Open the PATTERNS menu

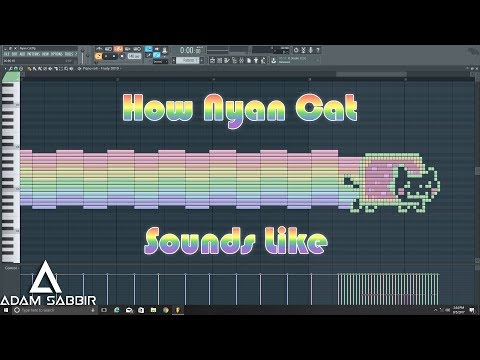click(x=33, y=54)
